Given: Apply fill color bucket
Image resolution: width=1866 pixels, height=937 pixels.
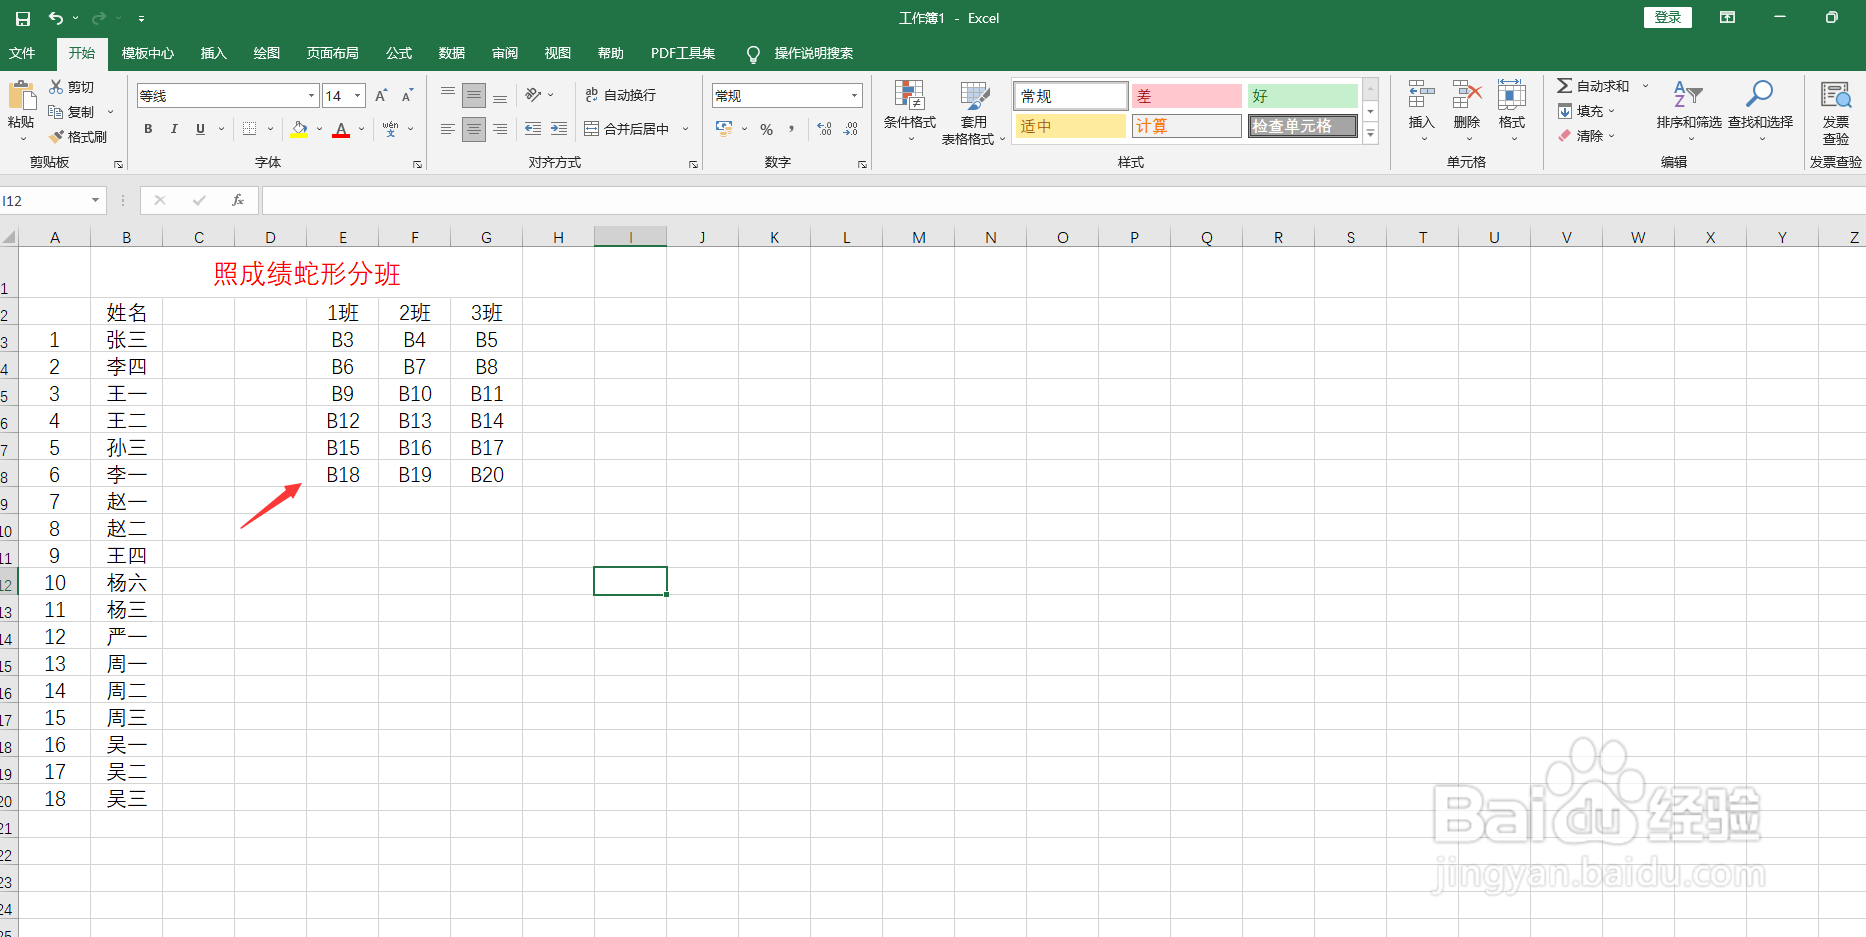Looking at the screenshot, I should pos(299,129).
